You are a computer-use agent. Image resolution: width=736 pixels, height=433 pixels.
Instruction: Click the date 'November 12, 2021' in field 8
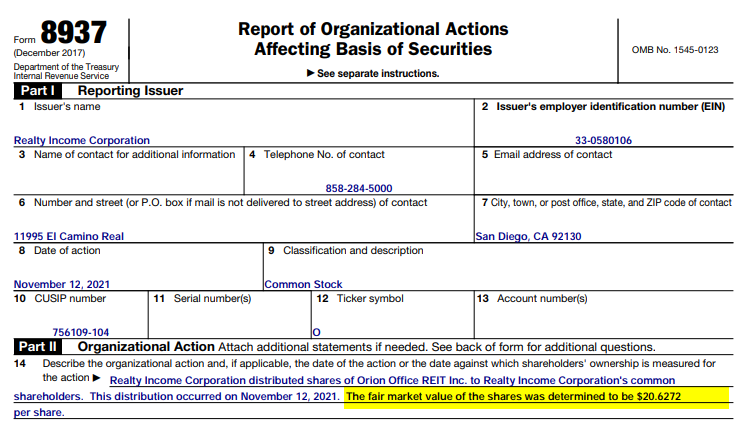[x=61, y=284]
